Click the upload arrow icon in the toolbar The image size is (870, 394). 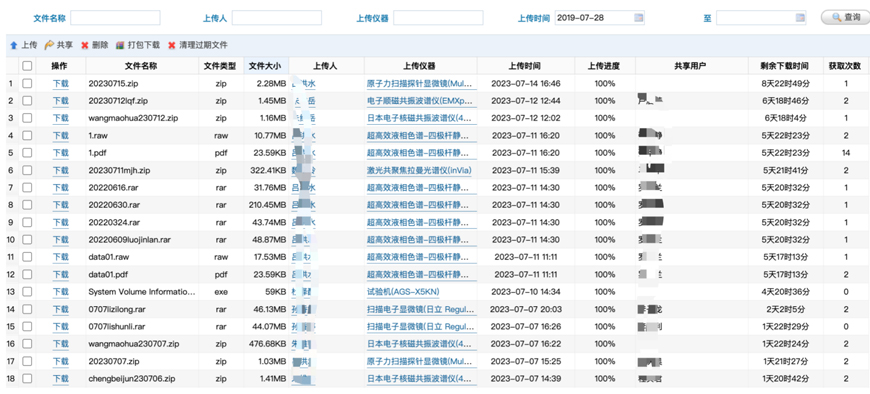point(14,46)
